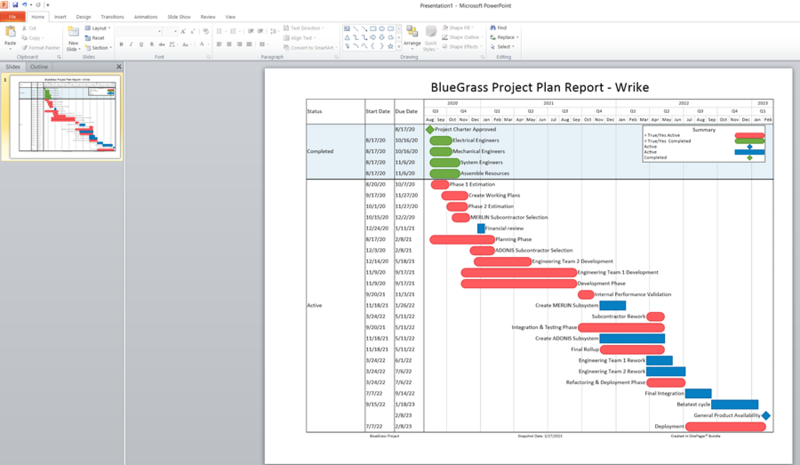
Task: Open the Layout dropdown
Action: coord(97,28)
